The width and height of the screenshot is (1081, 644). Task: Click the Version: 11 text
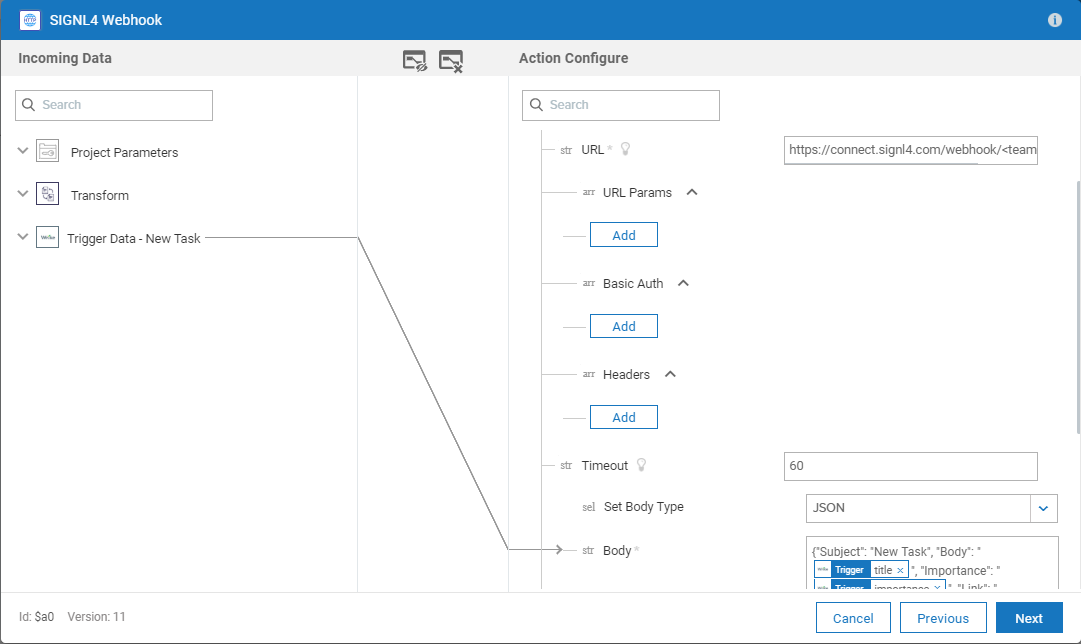click(97, 616)
